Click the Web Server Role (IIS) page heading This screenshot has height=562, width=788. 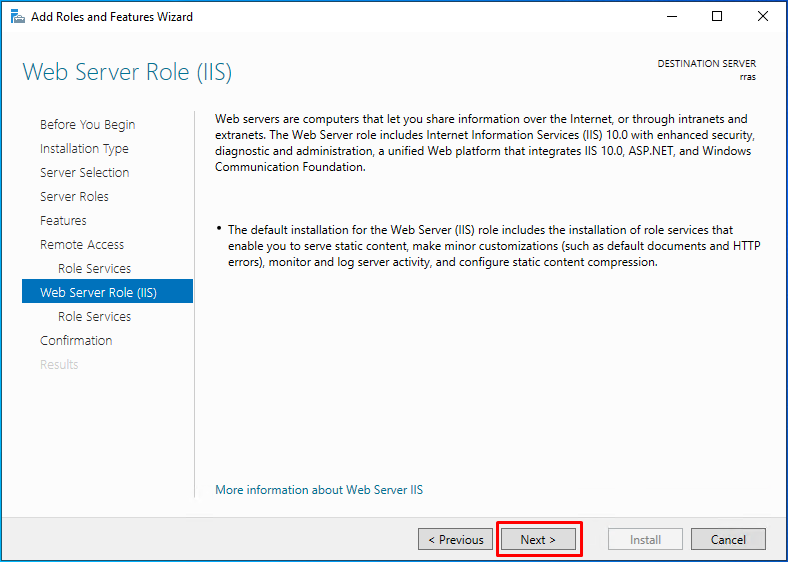coord(127,72)
